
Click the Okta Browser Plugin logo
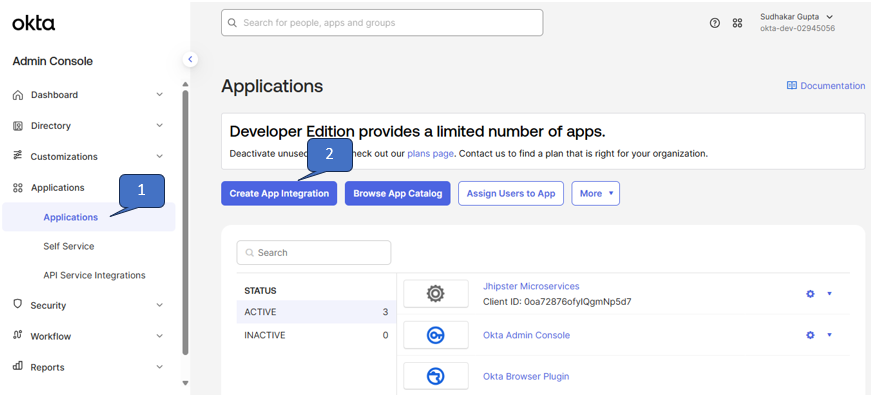[x=436, y=376]
